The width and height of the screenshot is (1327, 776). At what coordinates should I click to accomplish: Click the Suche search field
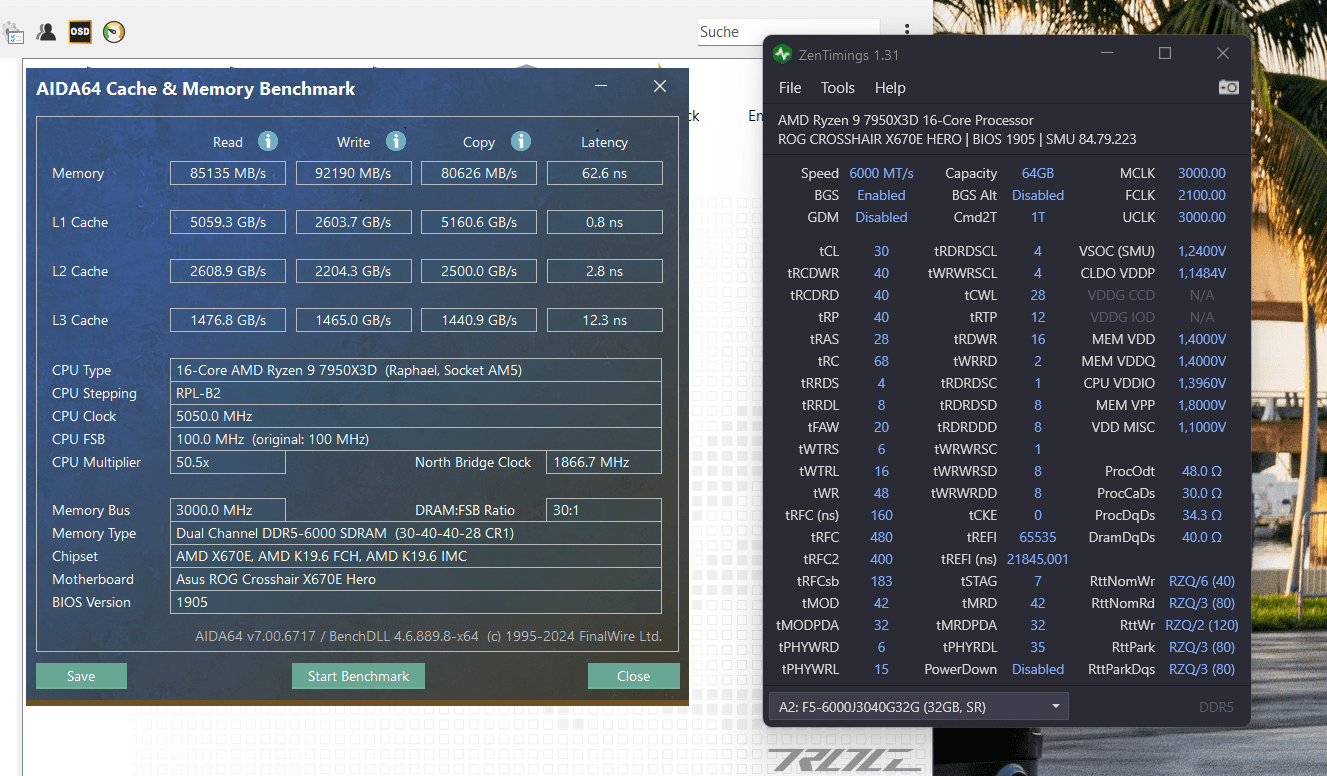(789, 32)
